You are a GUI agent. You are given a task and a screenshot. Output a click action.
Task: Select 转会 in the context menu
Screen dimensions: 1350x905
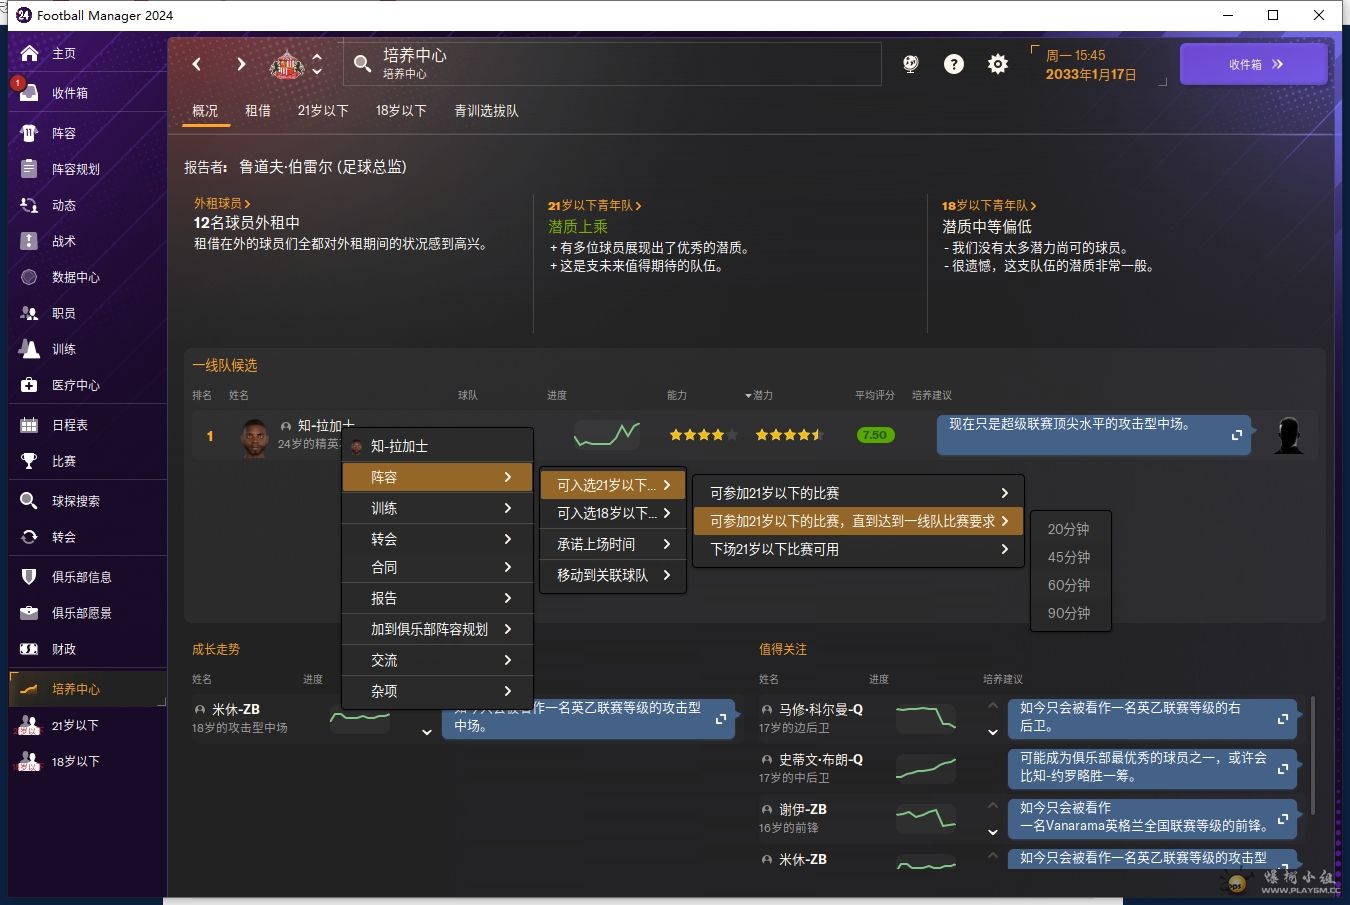[x=437, y=539]
